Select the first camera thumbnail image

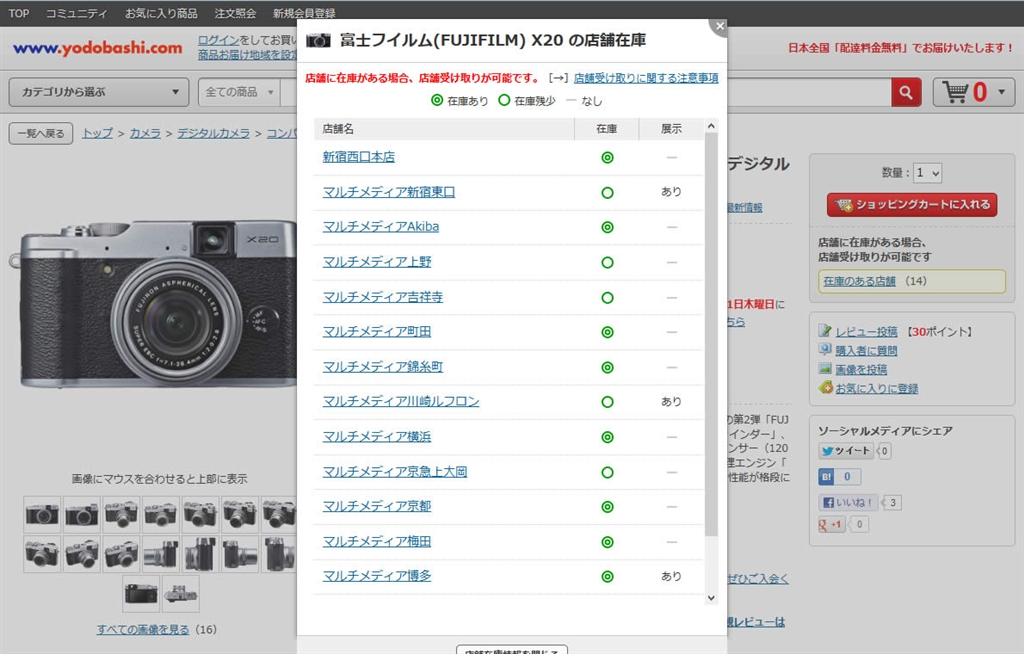point(42,514)
